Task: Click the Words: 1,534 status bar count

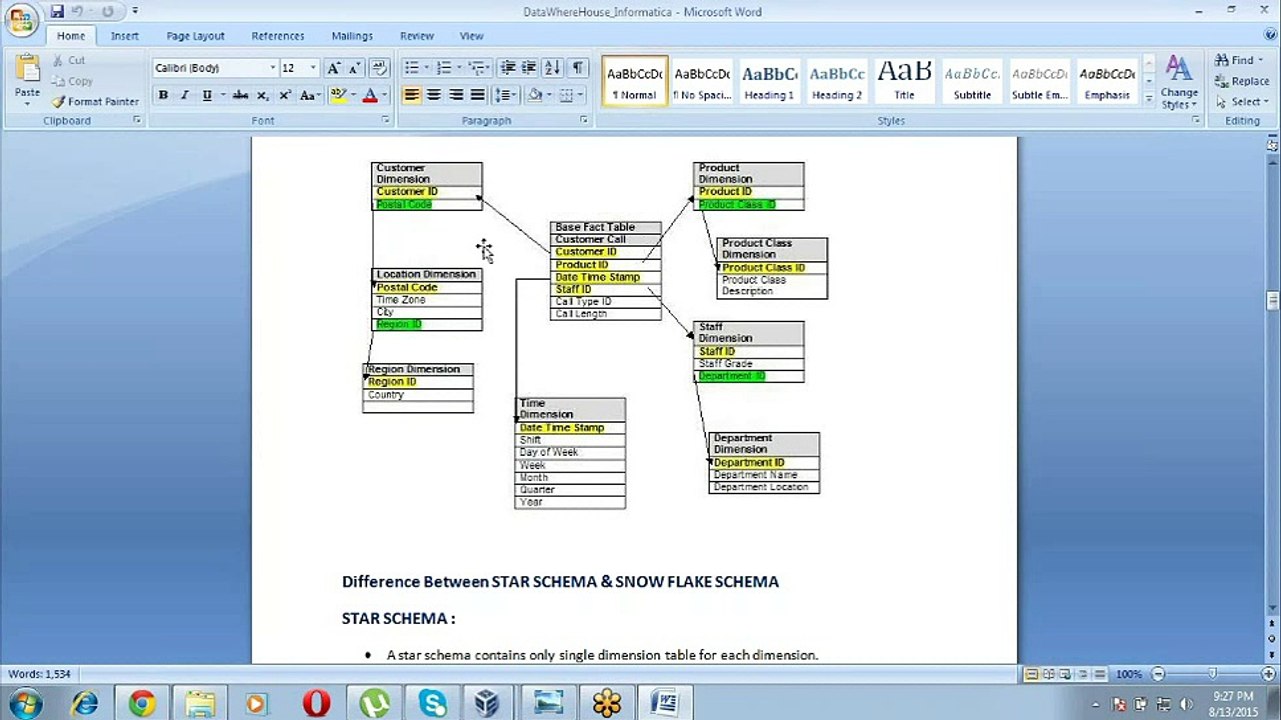Action: click(x=40, y=674)
